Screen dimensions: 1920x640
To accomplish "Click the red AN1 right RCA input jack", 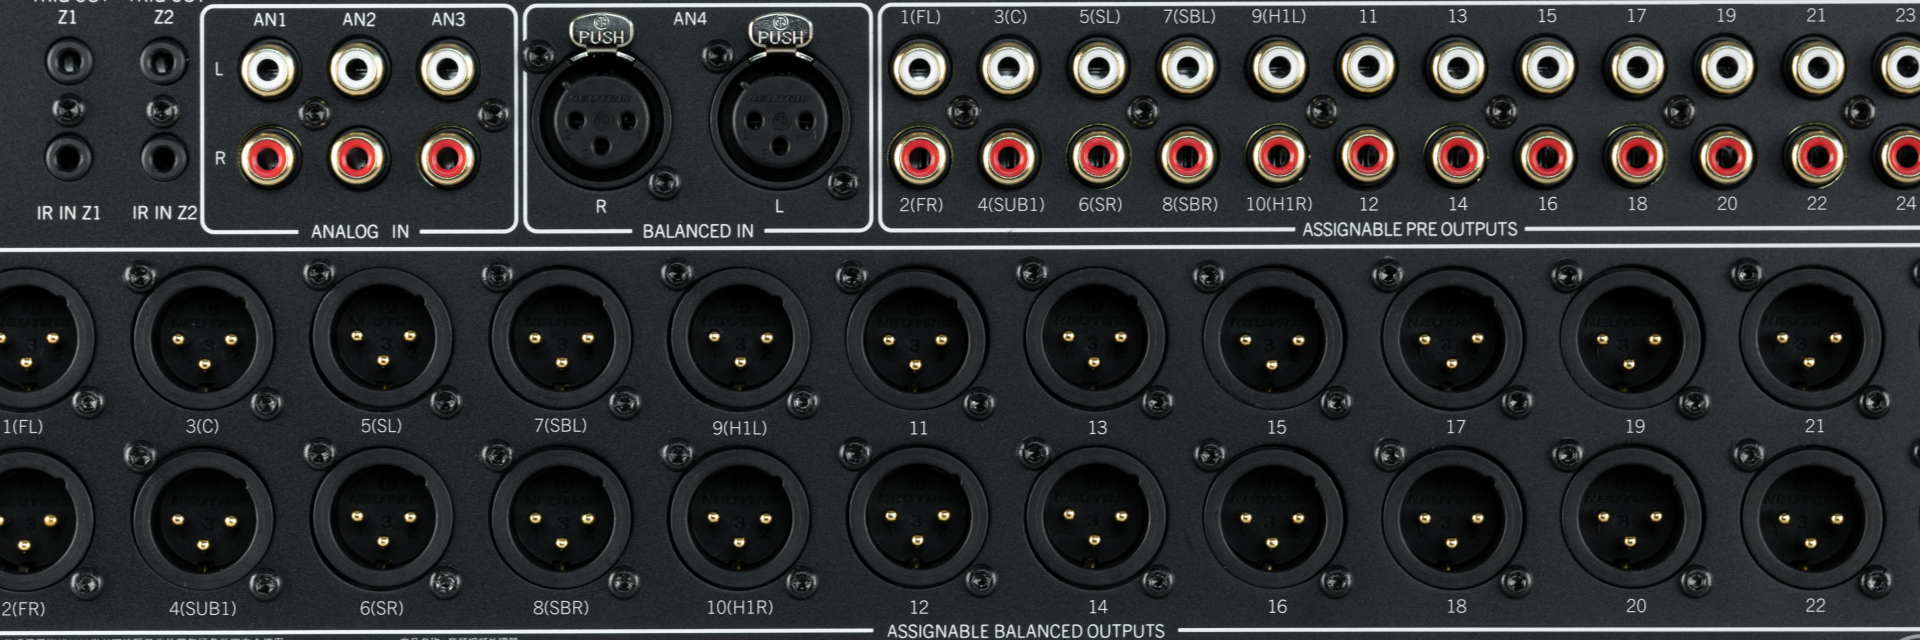I will (x=269, y=158).
